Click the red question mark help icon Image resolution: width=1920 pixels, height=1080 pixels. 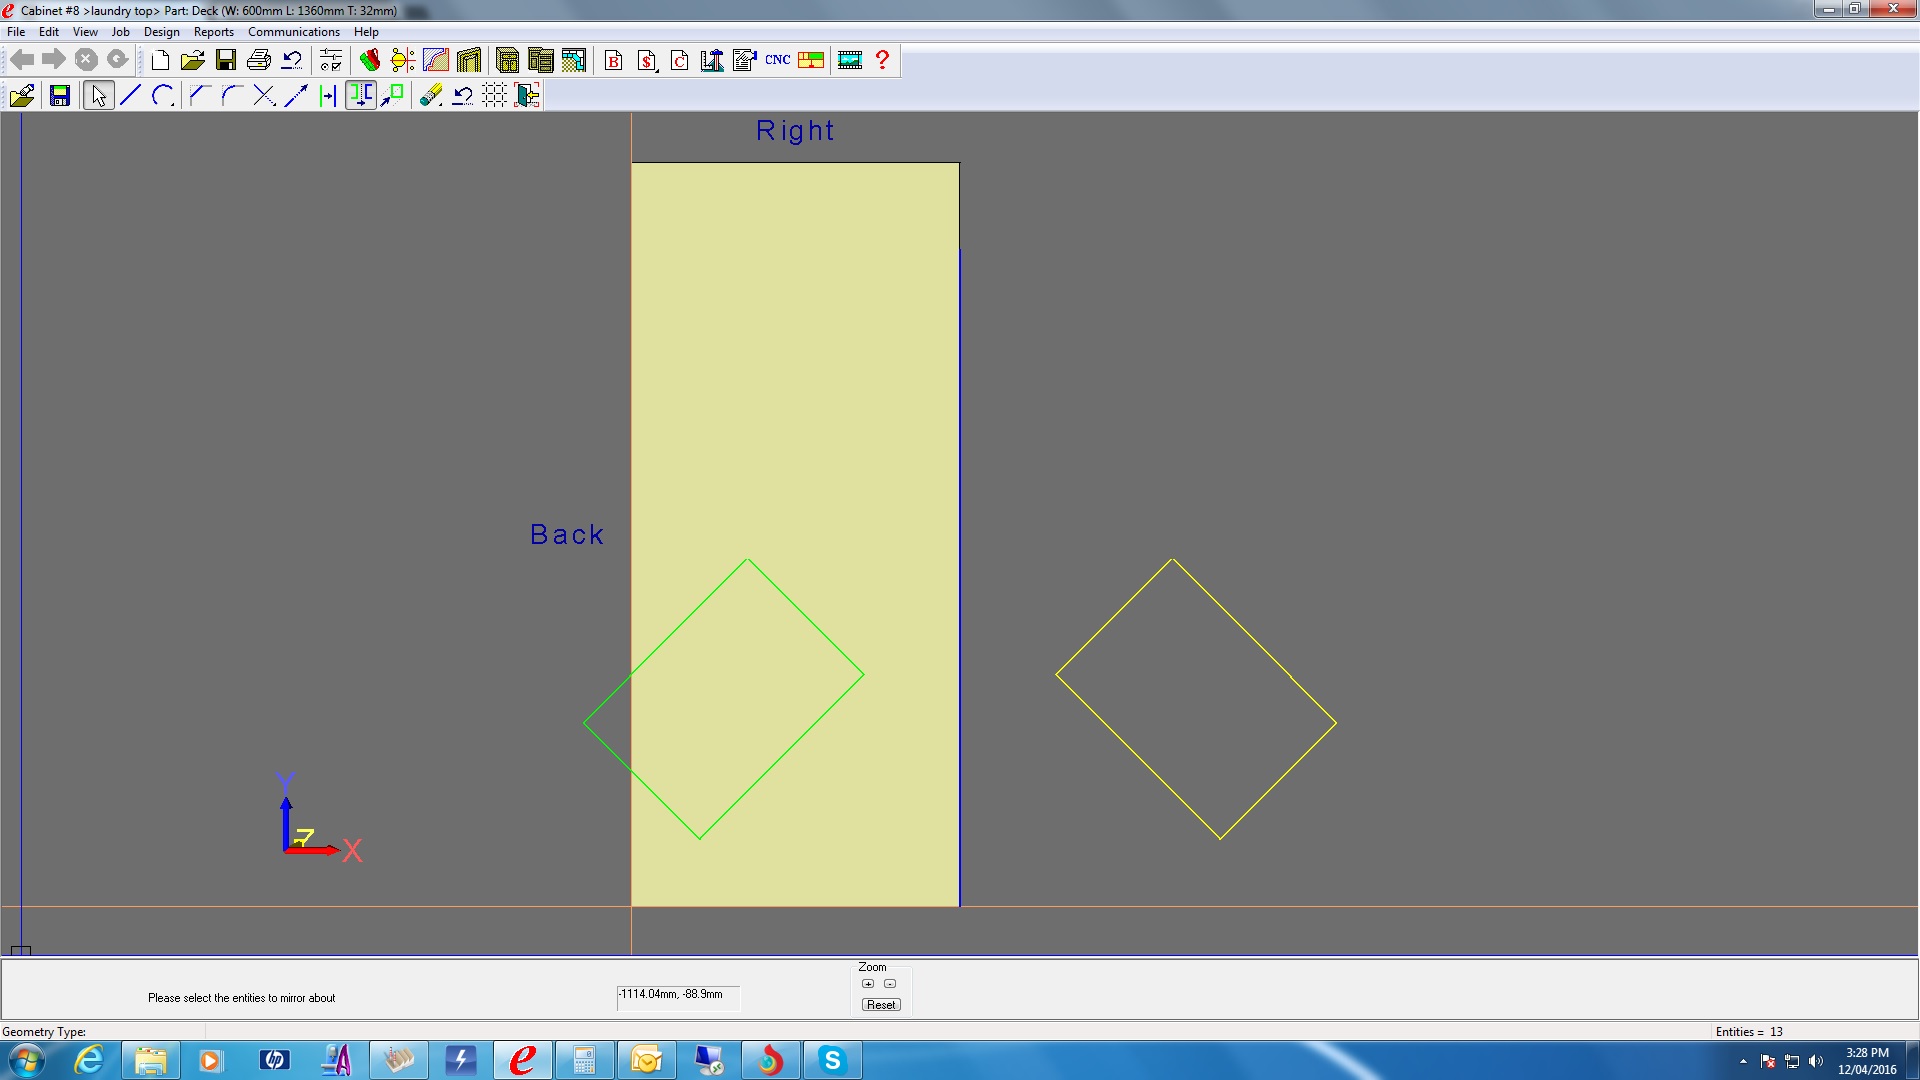tap(882, 60)
